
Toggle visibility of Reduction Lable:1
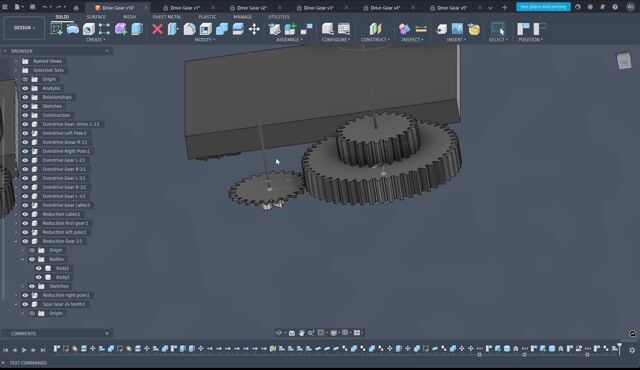25,214
